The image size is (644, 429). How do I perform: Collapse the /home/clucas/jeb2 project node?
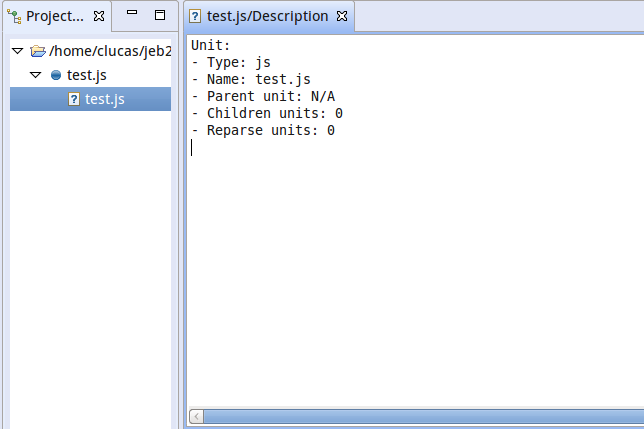[18, 51]
